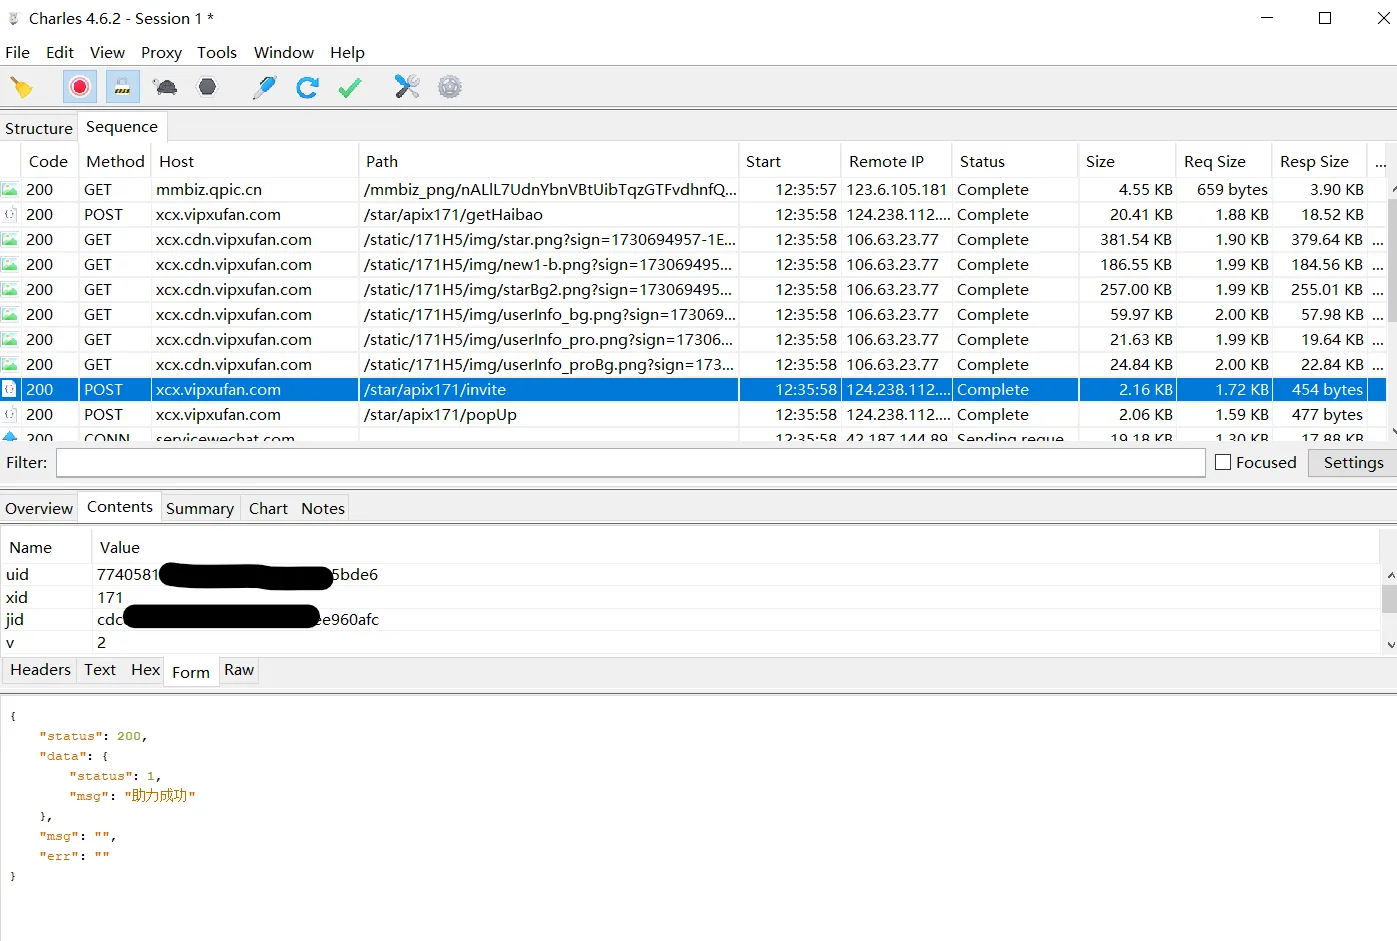Open column chooser ellipsis header
Image resolution: width=1397 pixels, height=941 pixels.
[1380, 162]
